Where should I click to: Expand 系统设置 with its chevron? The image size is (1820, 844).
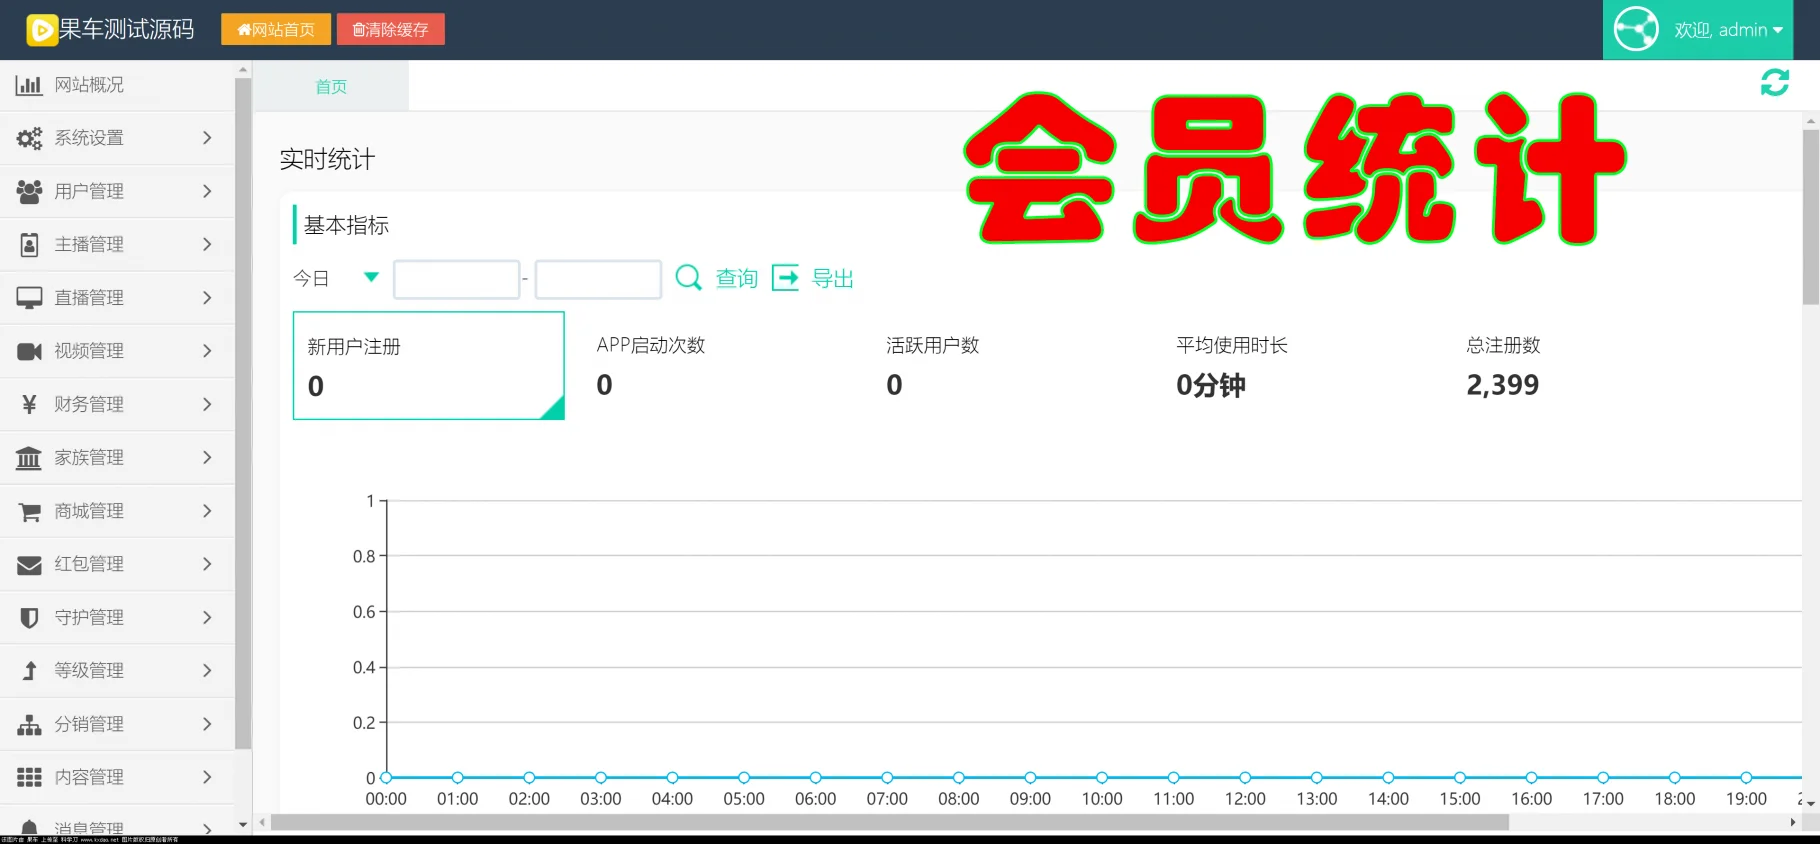(207, 138)
